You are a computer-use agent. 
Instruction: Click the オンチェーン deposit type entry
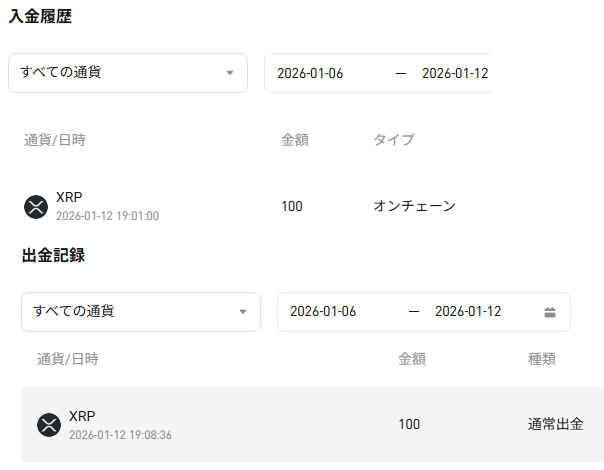click(x=414, y=206)
